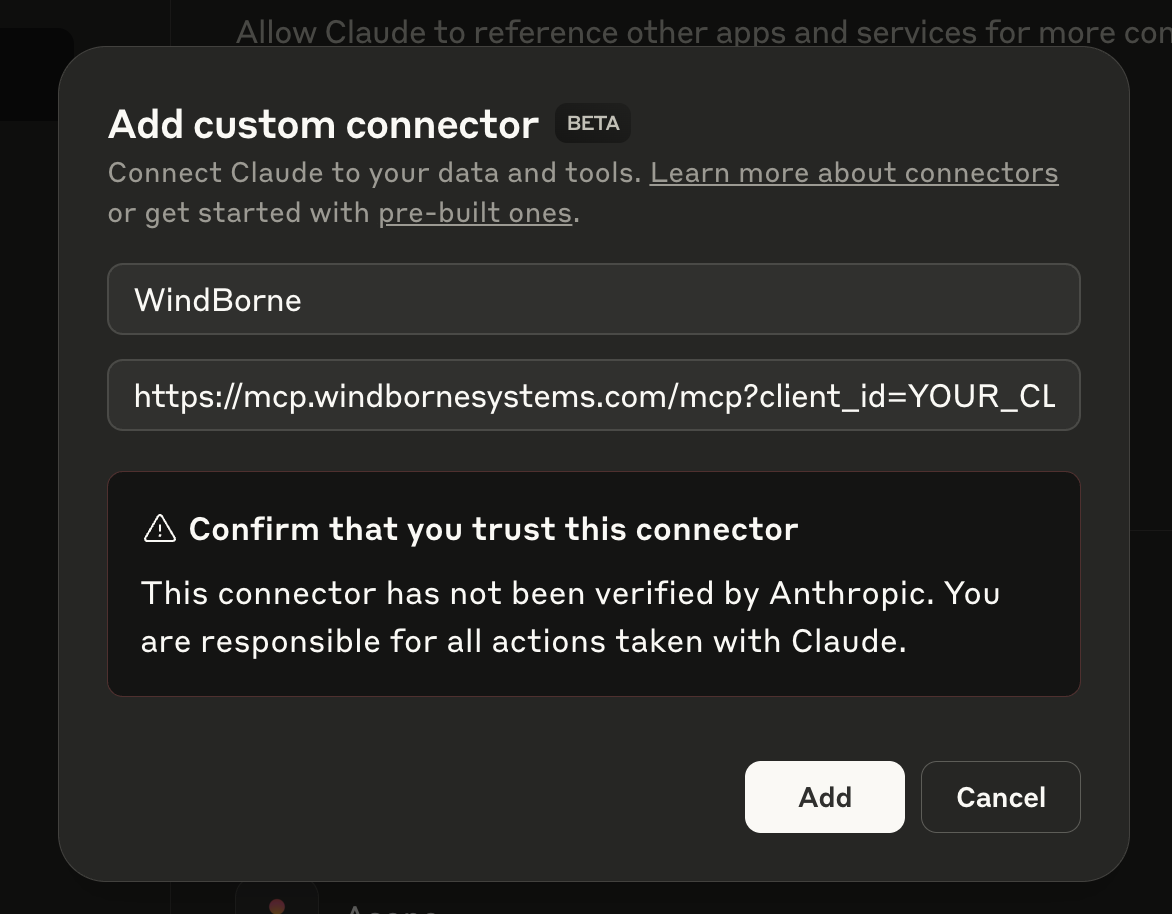Click the Allow Claude to reference text at top

coord(700,30)
